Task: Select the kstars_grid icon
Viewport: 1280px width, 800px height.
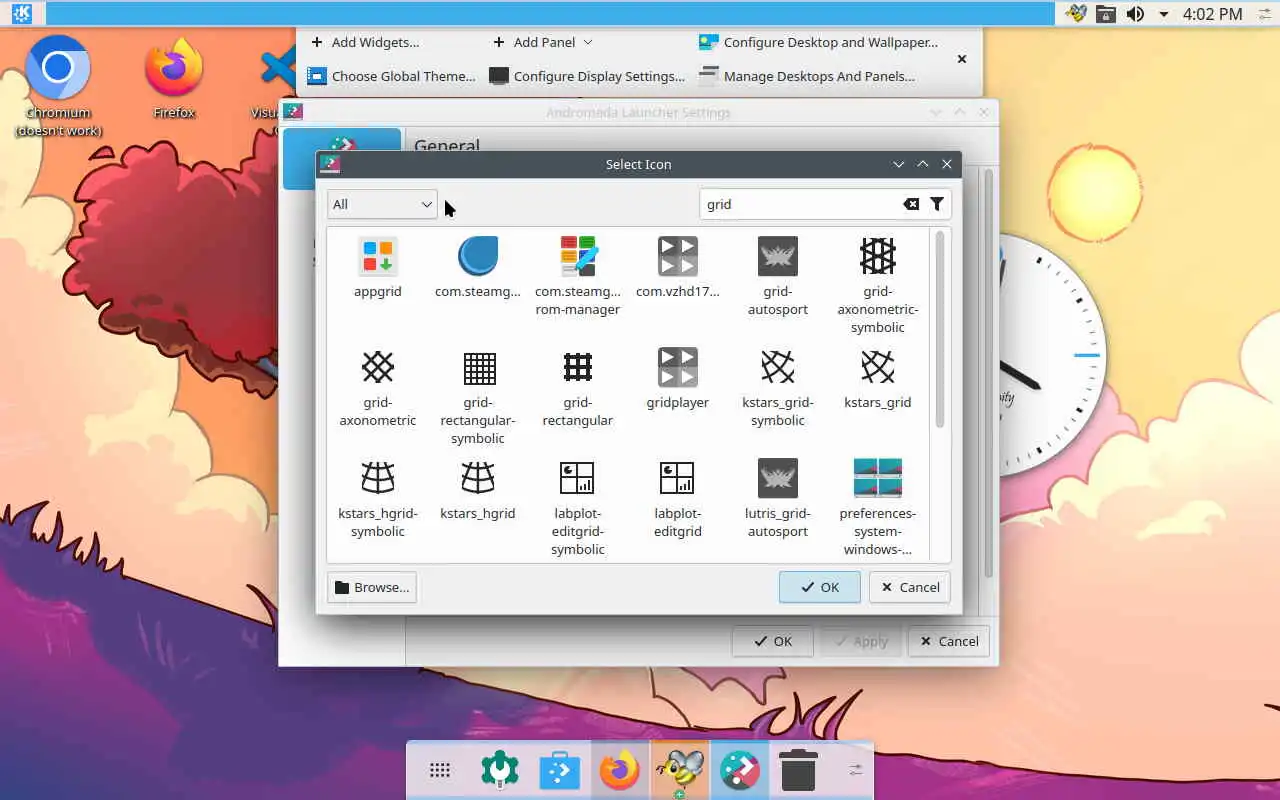Action: [x=878, y=368]
